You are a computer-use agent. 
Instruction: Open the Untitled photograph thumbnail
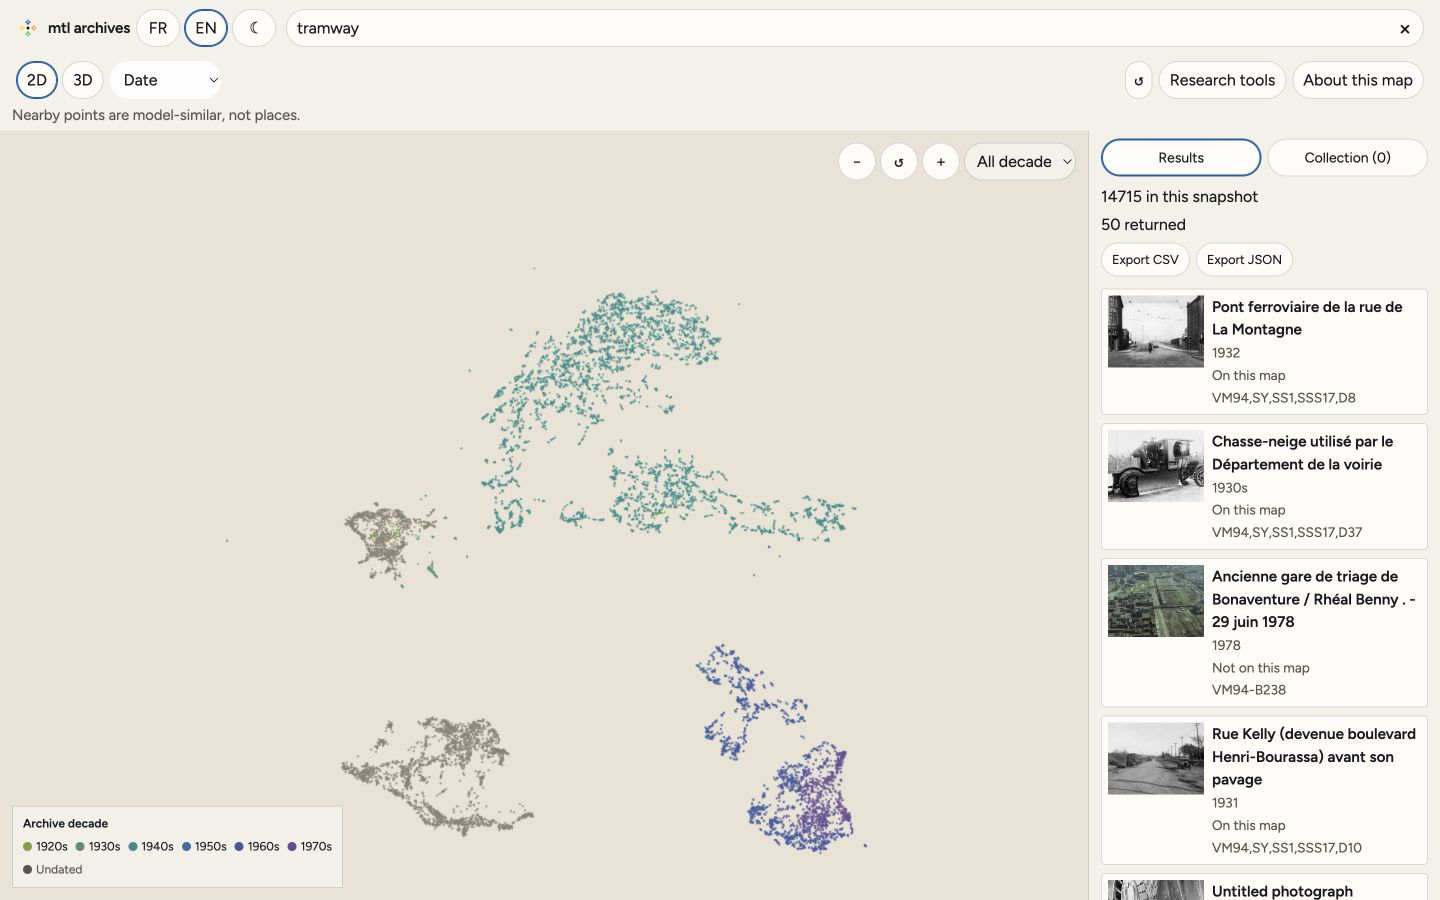click(x=1156, y=890)
